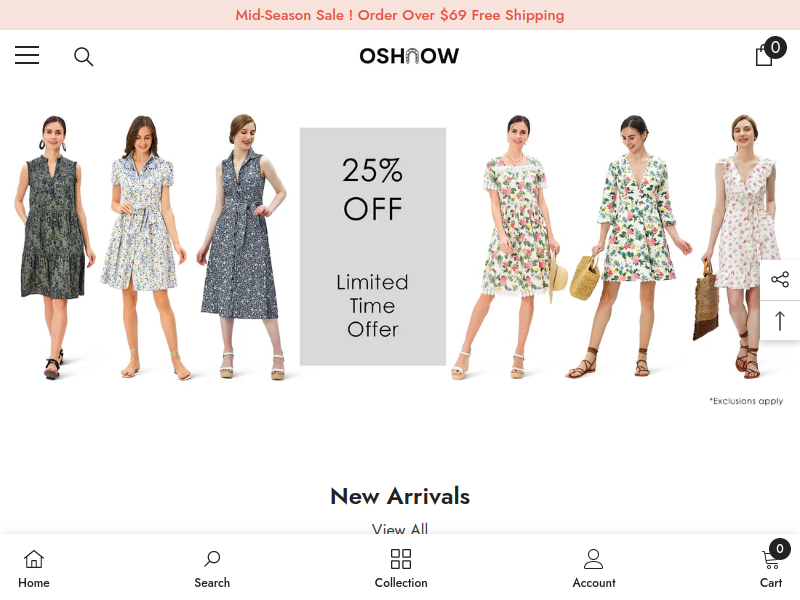The height and width of the screenshot is (600, 800).
Task: Open the Account tab in bottom bar
Action: (593, 568)
